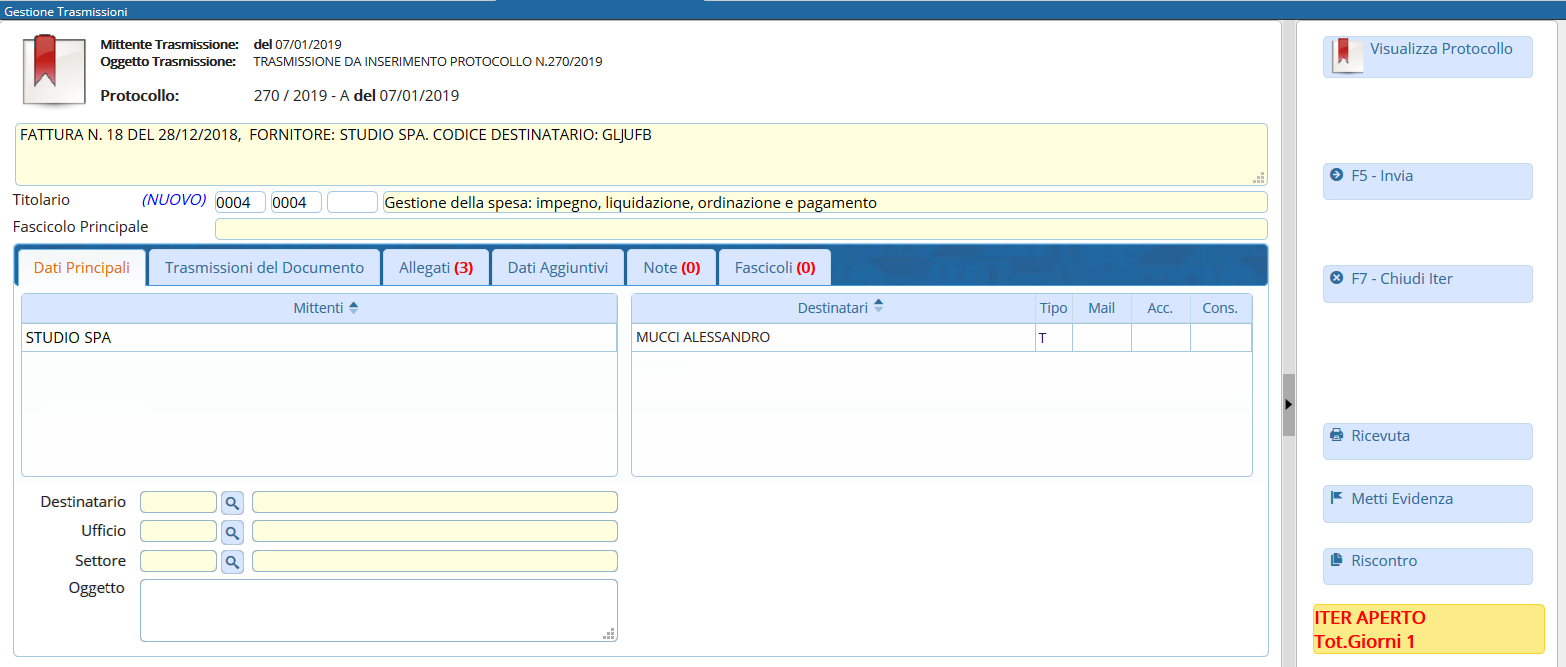Collapse the side panel using the arrow handle
The width and height of the screenshot is (1566, 667).
click(1288, 404)
